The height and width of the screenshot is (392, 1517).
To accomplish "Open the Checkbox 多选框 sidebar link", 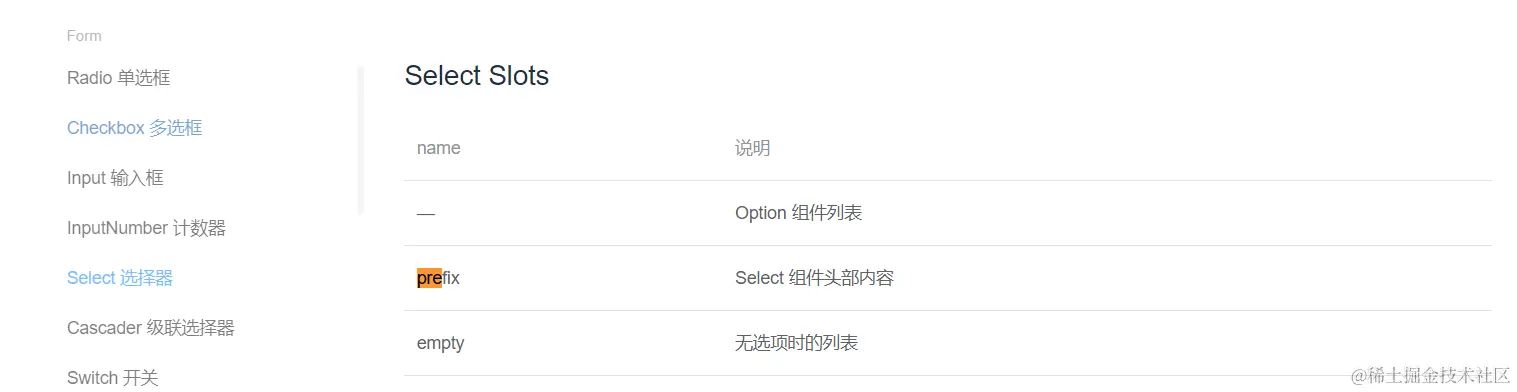I will tap(134, 128).
